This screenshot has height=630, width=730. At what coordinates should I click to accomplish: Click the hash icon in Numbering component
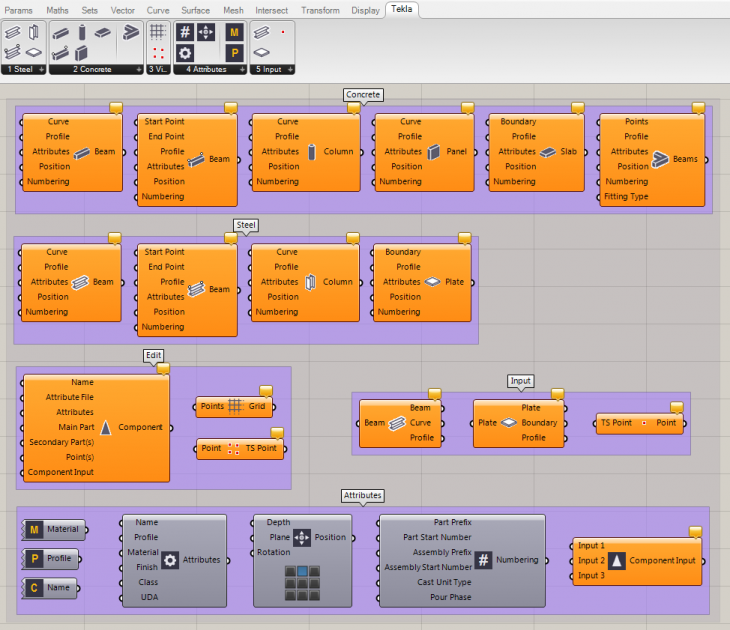484,560
